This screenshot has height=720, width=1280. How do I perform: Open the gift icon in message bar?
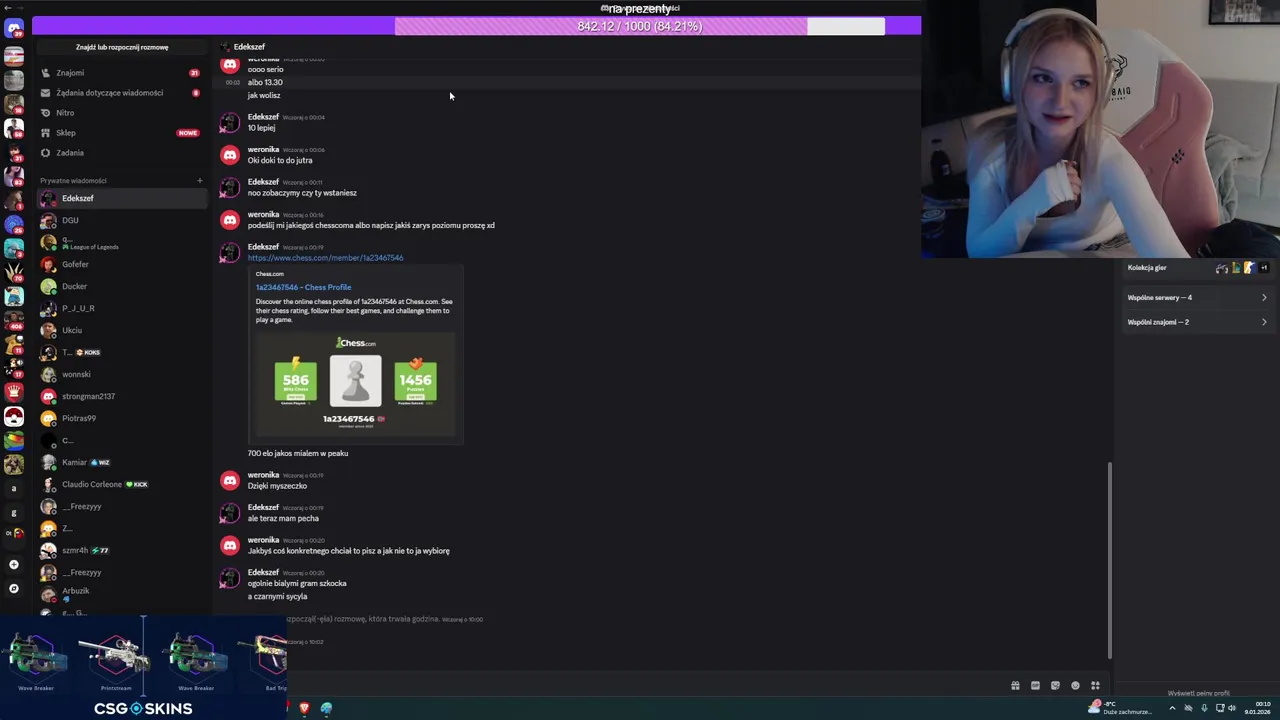[x=1015, y=686]
